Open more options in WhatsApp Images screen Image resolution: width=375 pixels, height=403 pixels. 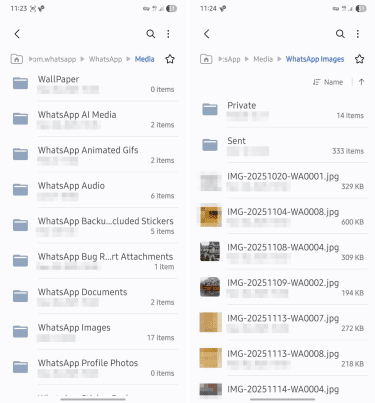click(358, 34)
